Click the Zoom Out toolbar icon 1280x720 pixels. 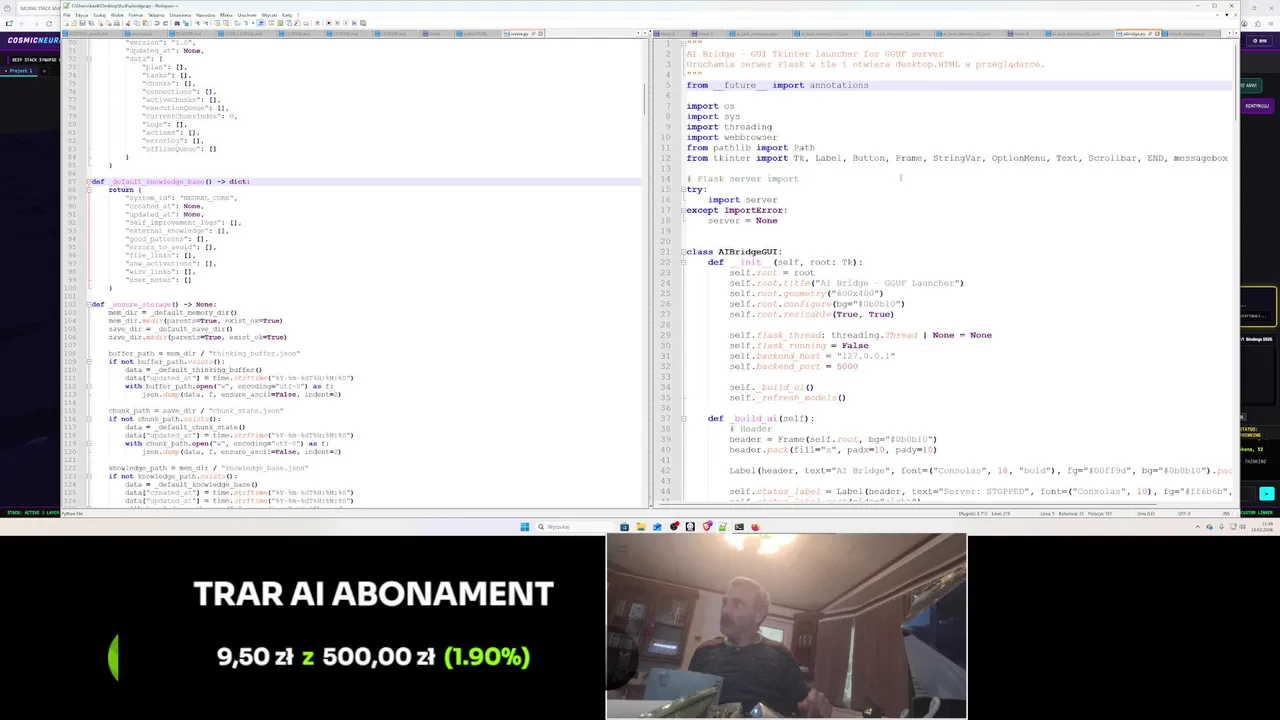(206, 23)
